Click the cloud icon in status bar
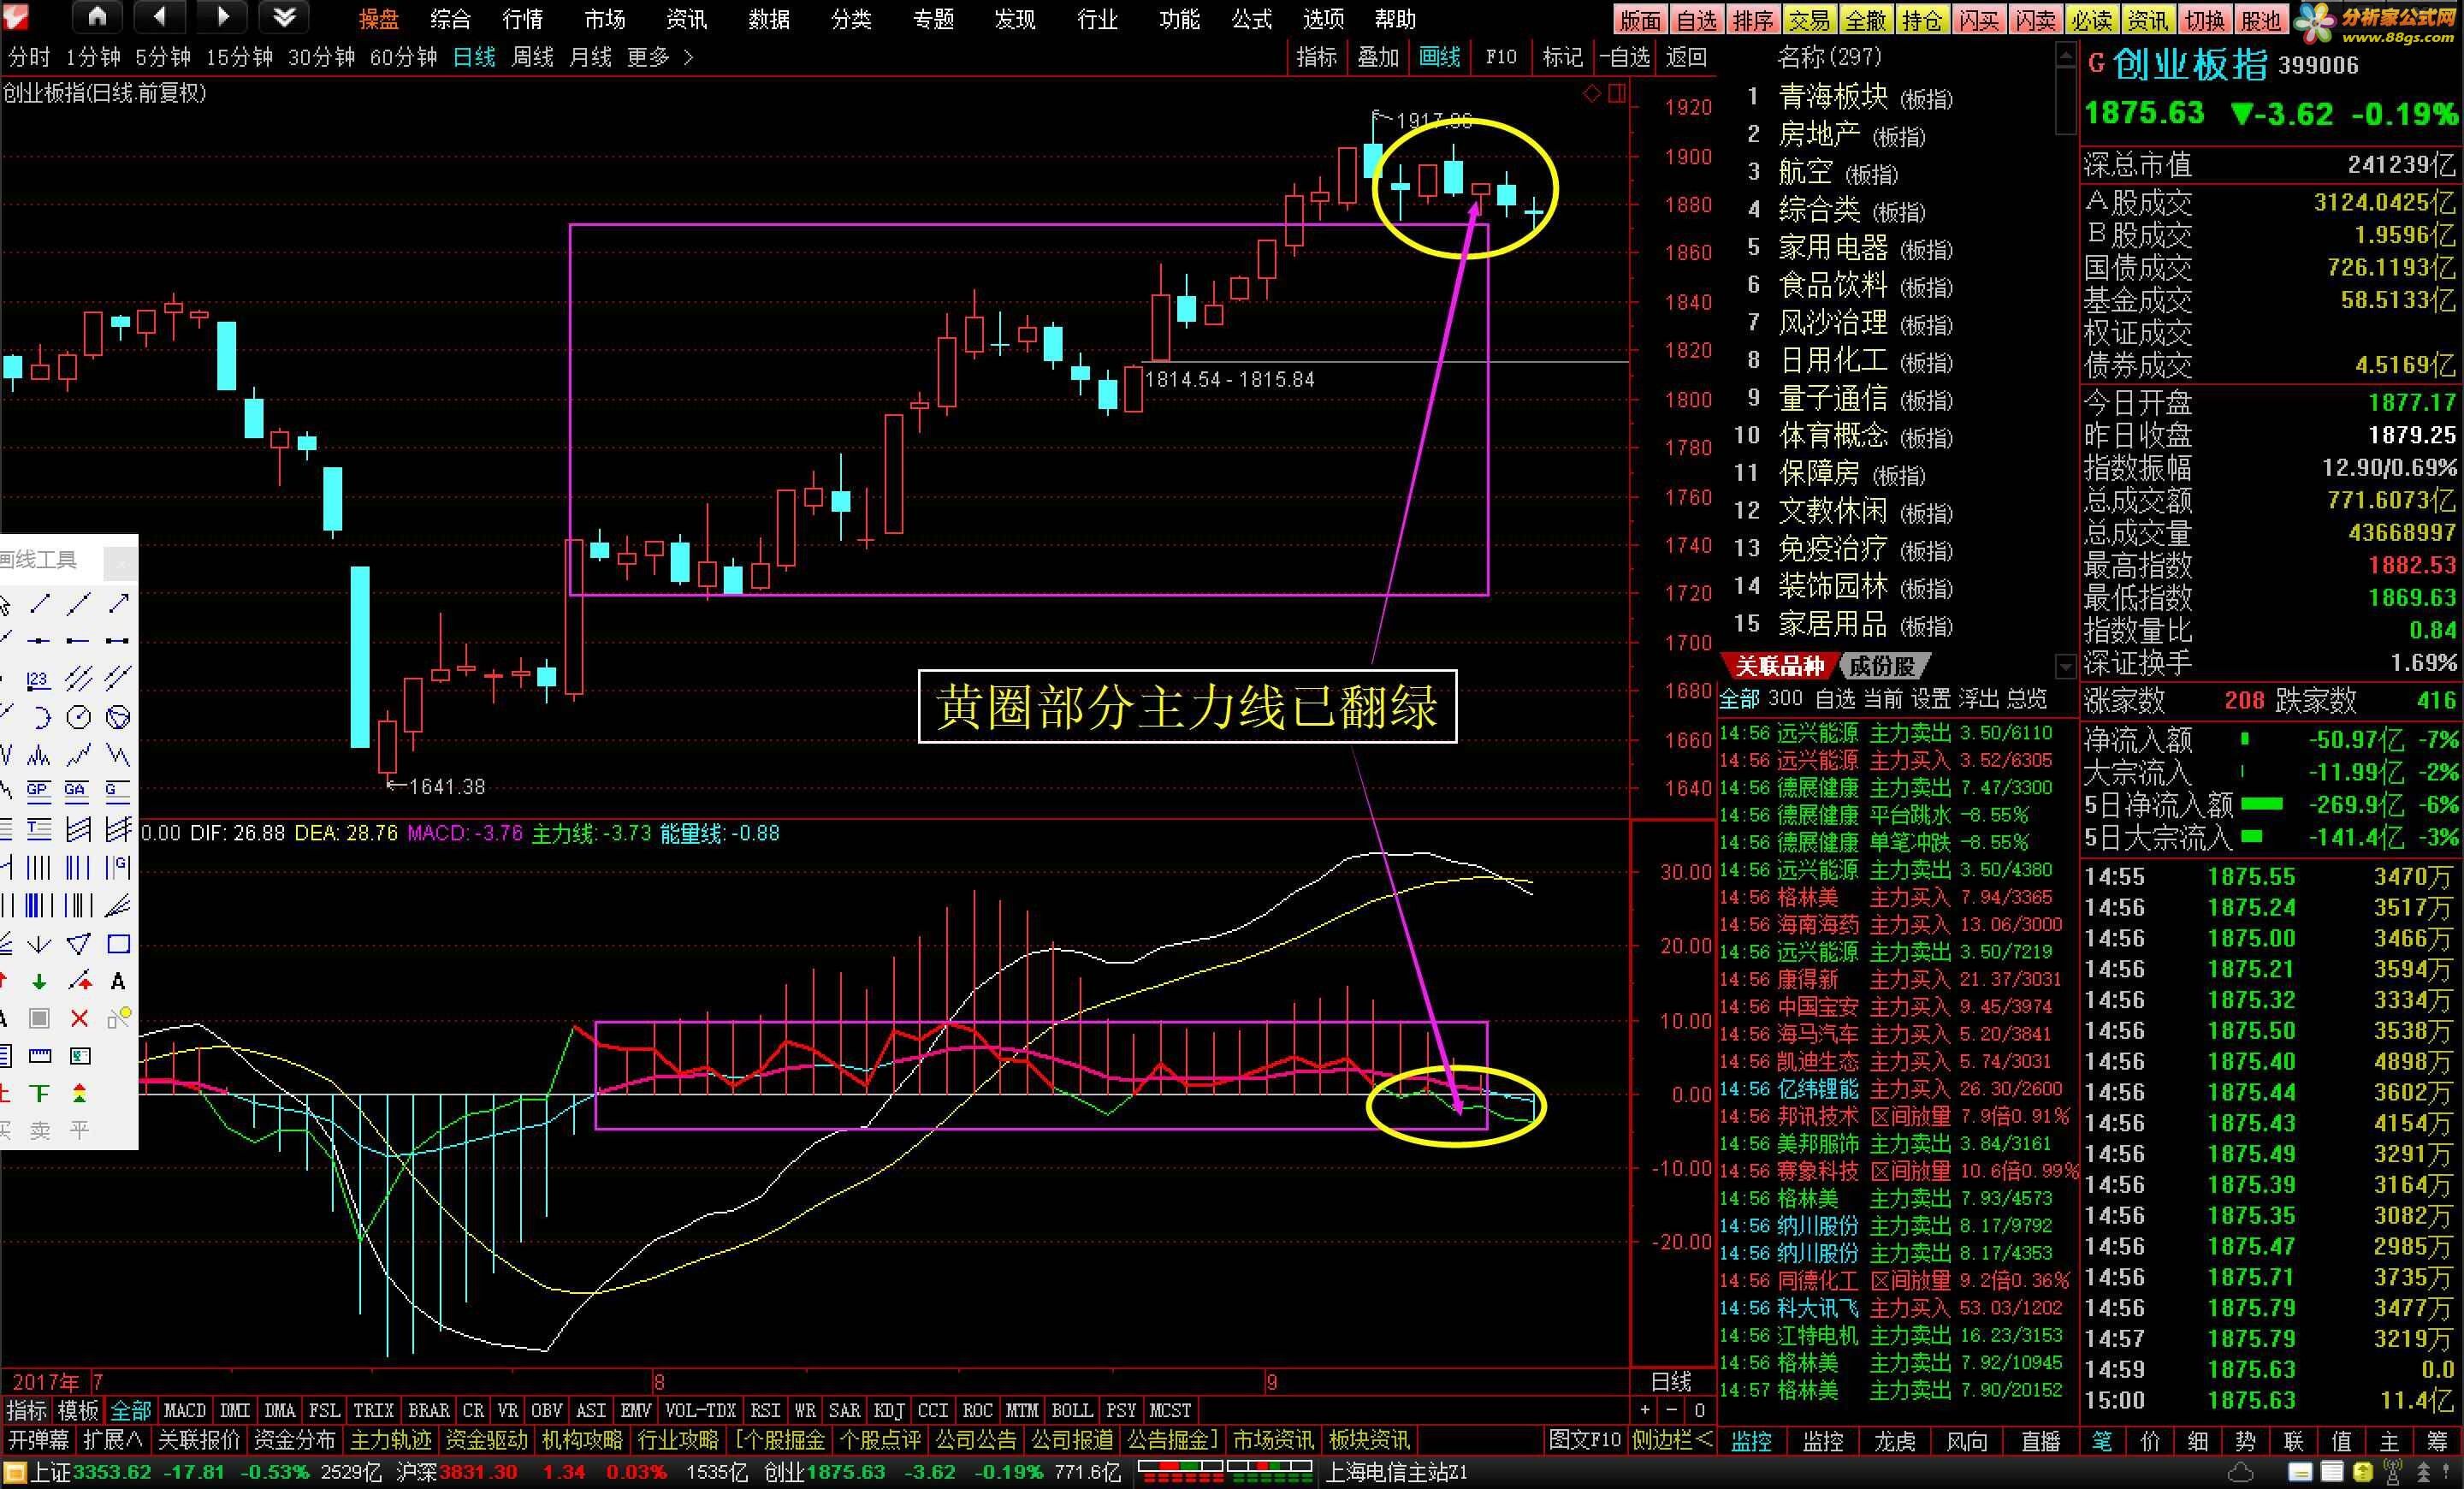This screenshot has height=1489, width=2464. 2241,1473
